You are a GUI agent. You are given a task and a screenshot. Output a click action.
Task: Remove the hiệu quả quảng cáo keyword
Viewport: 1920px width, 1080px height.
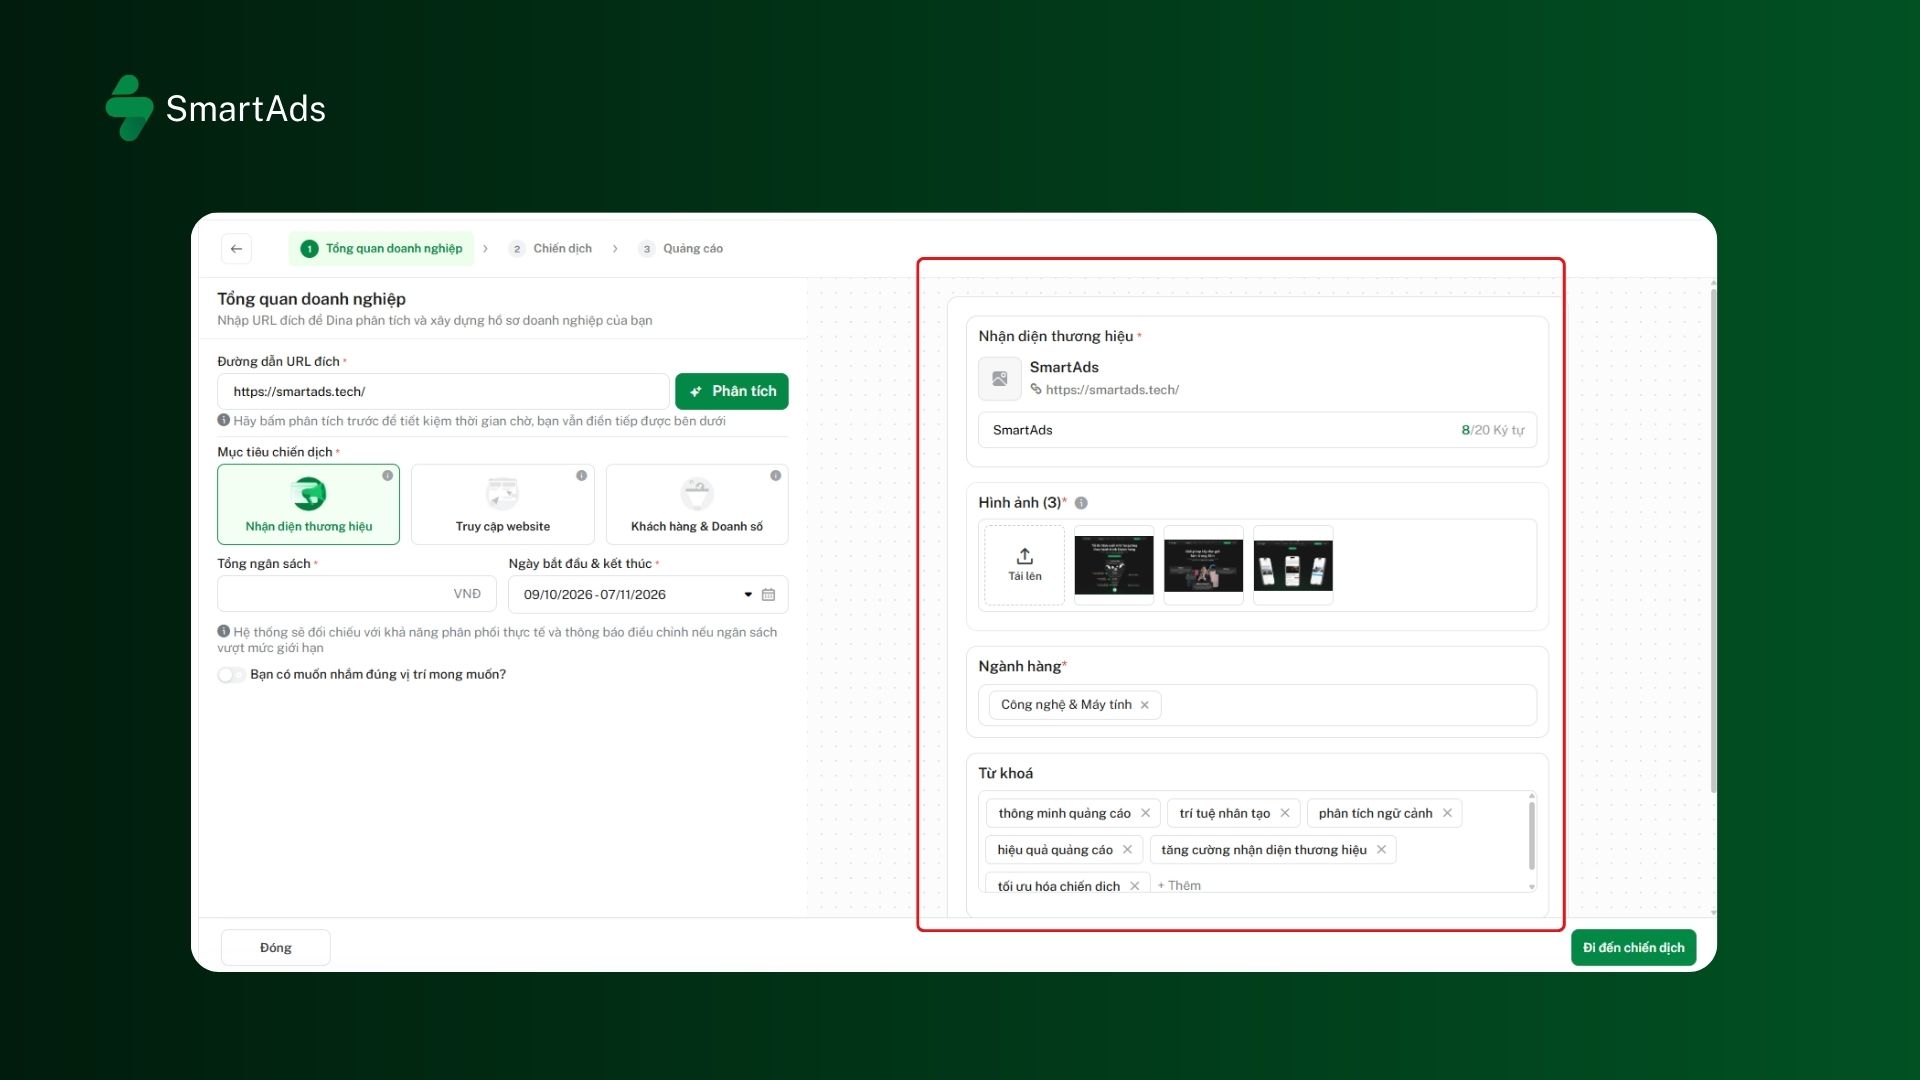[1127, 850]
